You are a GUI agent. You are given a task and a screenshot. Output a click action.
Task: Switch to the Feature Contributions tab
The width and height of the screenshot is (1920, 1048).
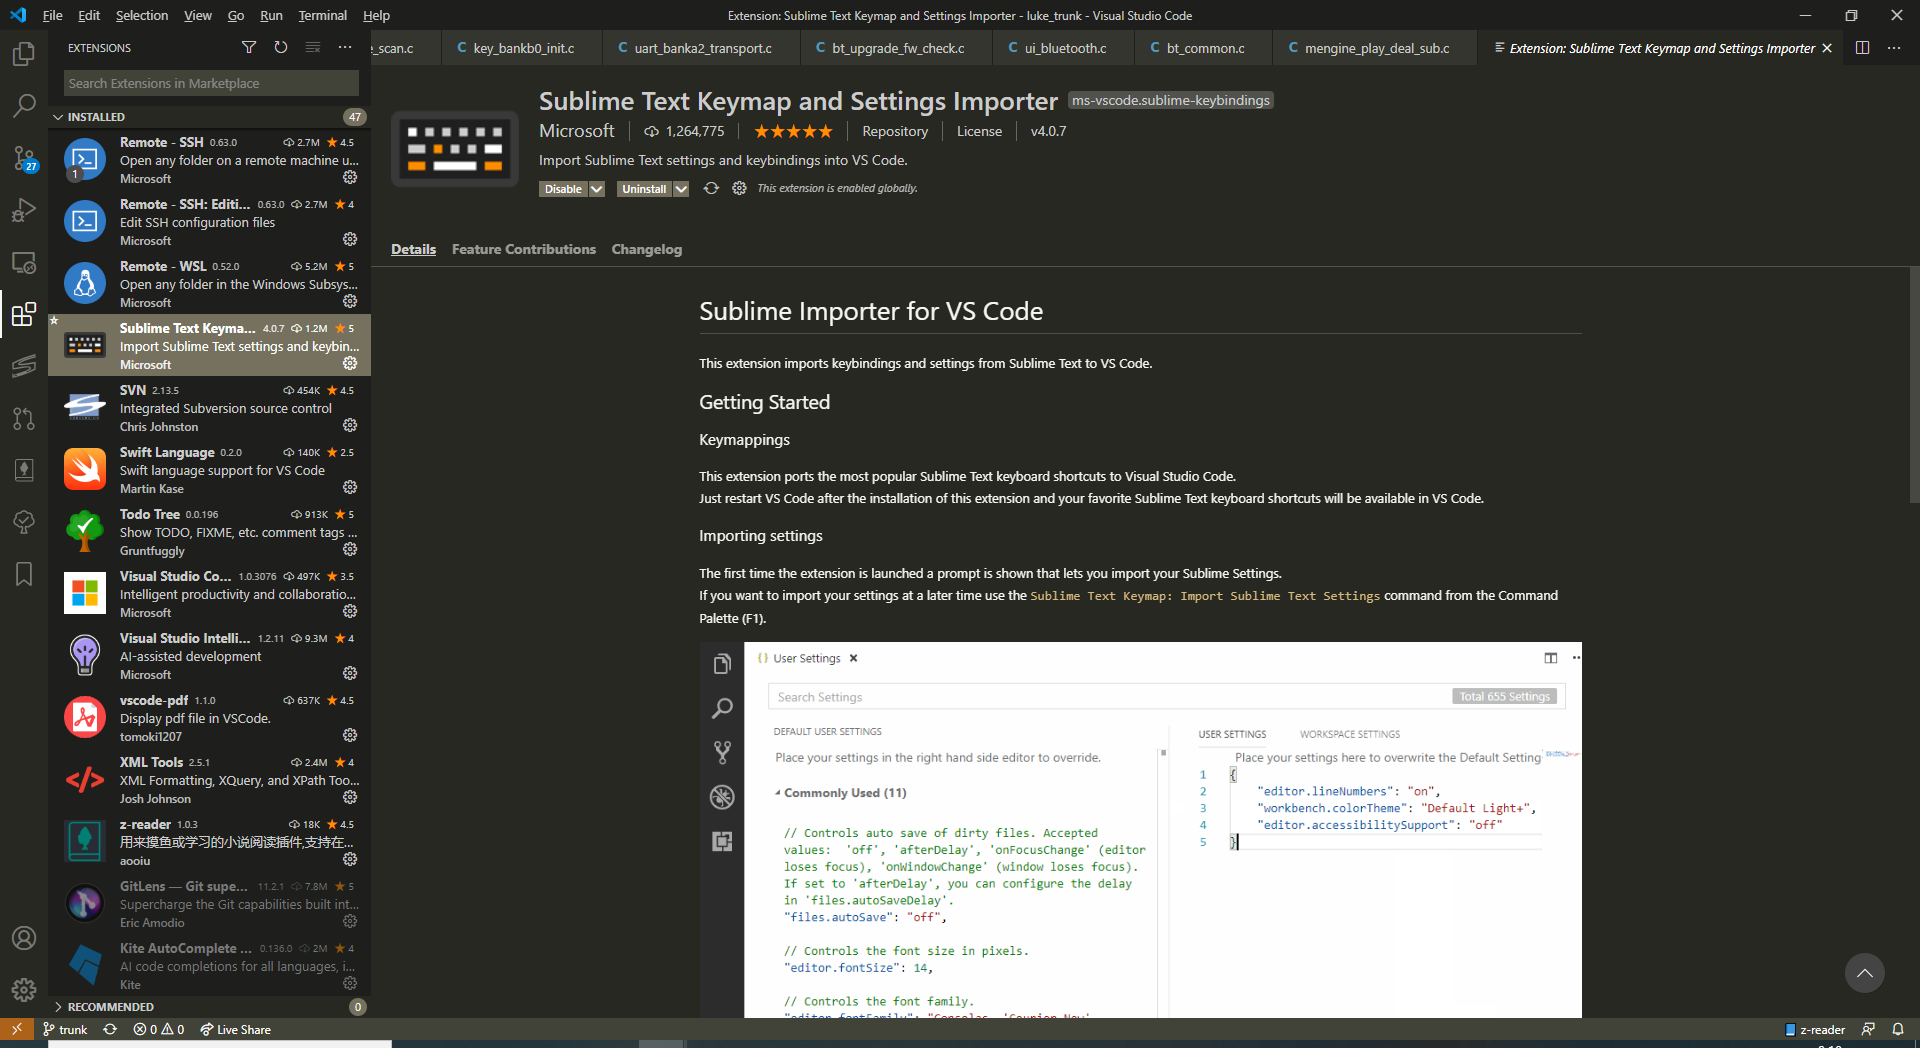[x=523, y=249]
